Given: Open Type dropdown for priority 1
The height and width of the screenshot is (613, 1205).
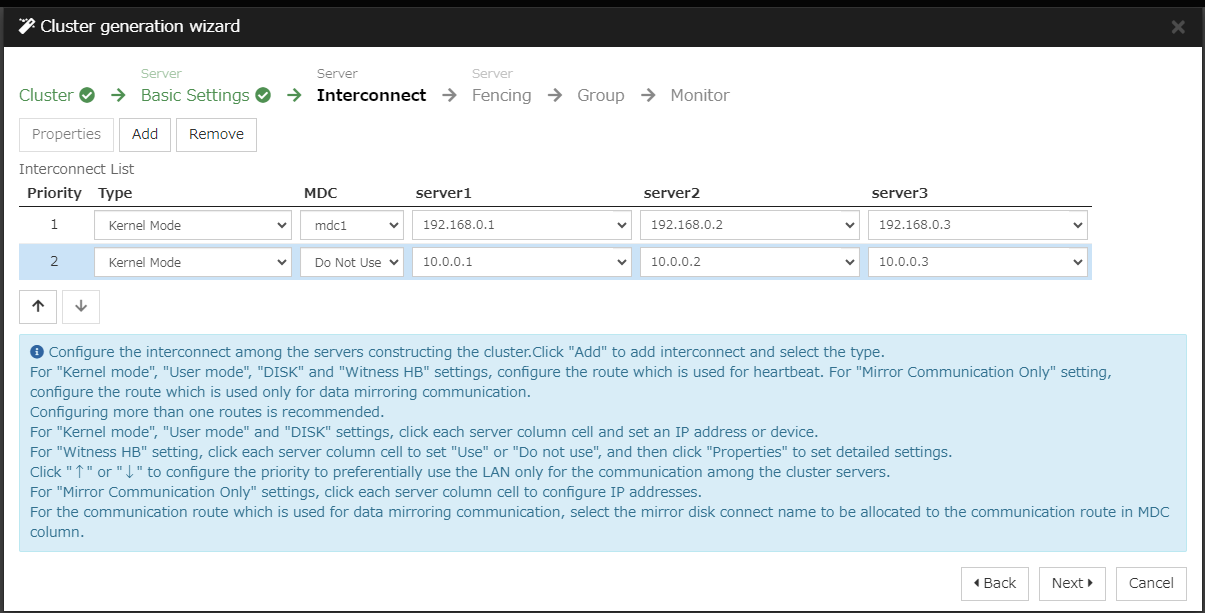Looking at the screenshot, I should point(193,226).
